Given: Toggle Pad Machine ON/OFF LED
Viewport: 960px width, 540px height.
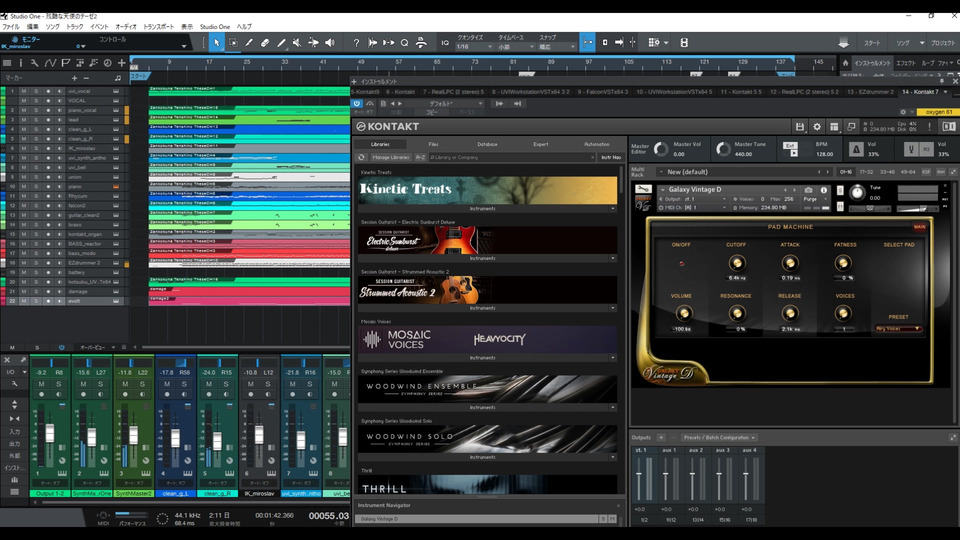Looking at the screenshot, I should [x=681, y=264].
